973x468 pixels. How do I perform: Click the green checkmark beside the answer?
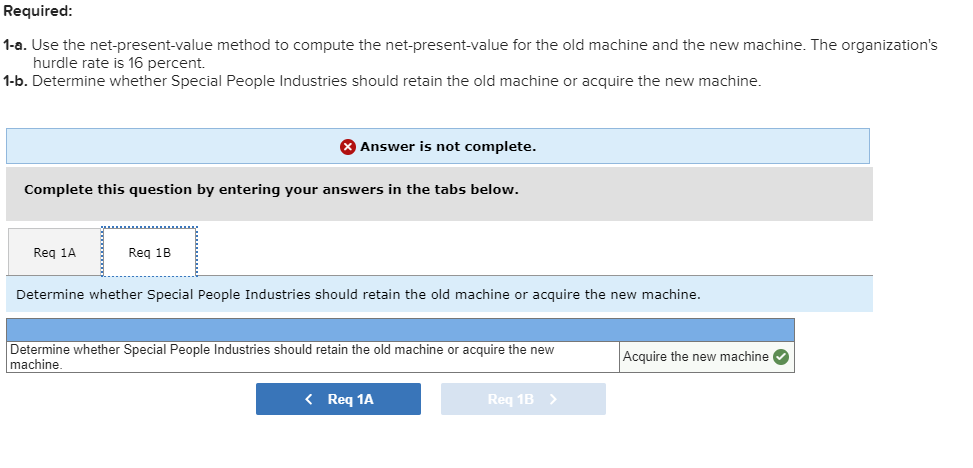coord(782,357)
